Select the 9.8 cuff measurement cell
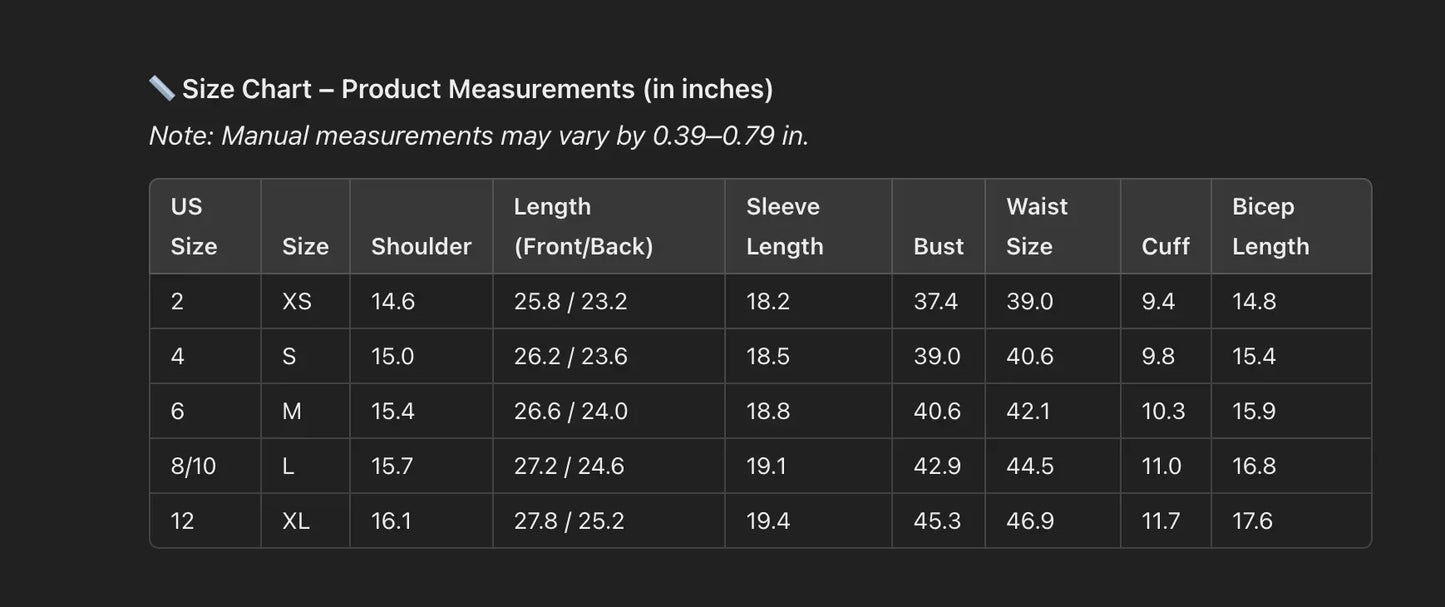Image resolution: width=1445 pixels, height=607 pixels. tap(1158, 356)
